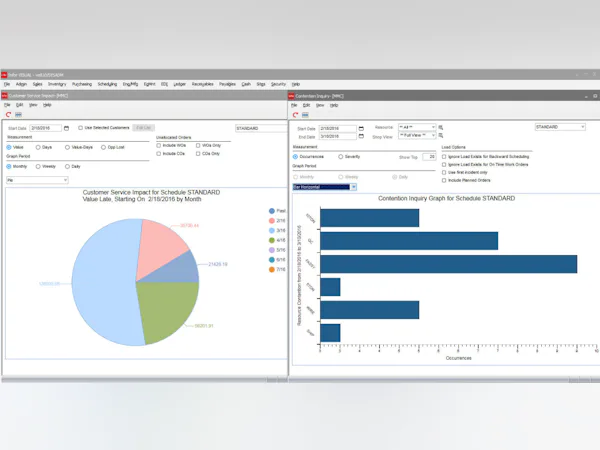
Task: Click the Show Top value field
Action: tap(429, 157)
